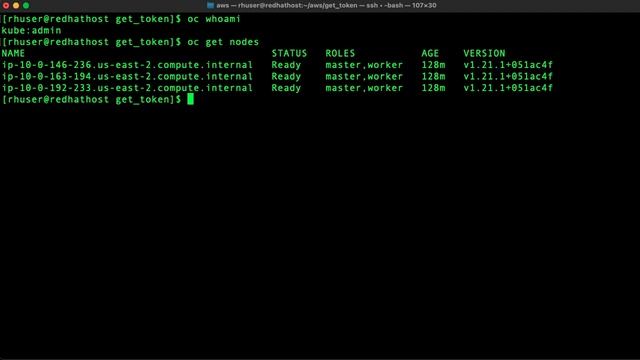This screenshot has height=360, width=640.
Task: Click node name ip-10-0-146-236.us-east-2.compute.internal
Action: pos(127,65)
